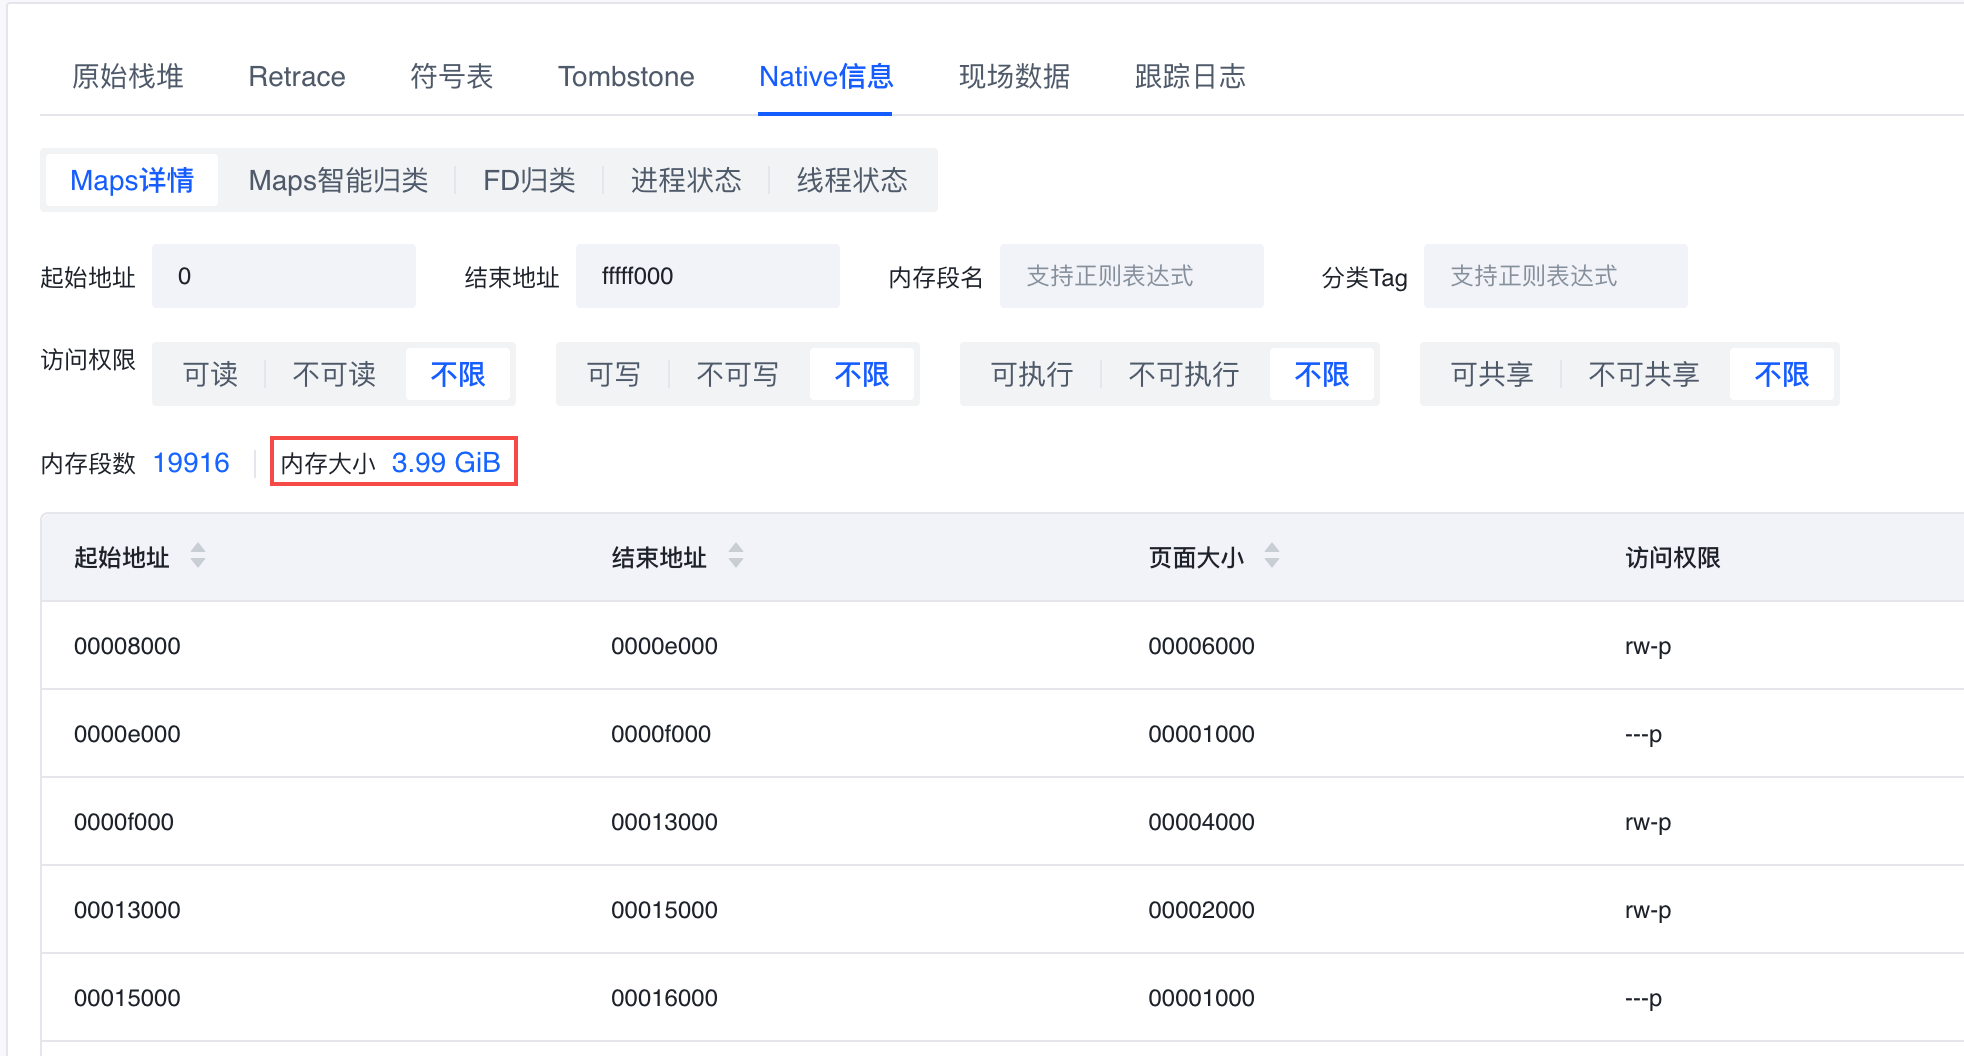Image resolution: width=1964 pixels, height=1056 pixels.
Task: Select end address cell 00016000
Action: pos(664,998)
